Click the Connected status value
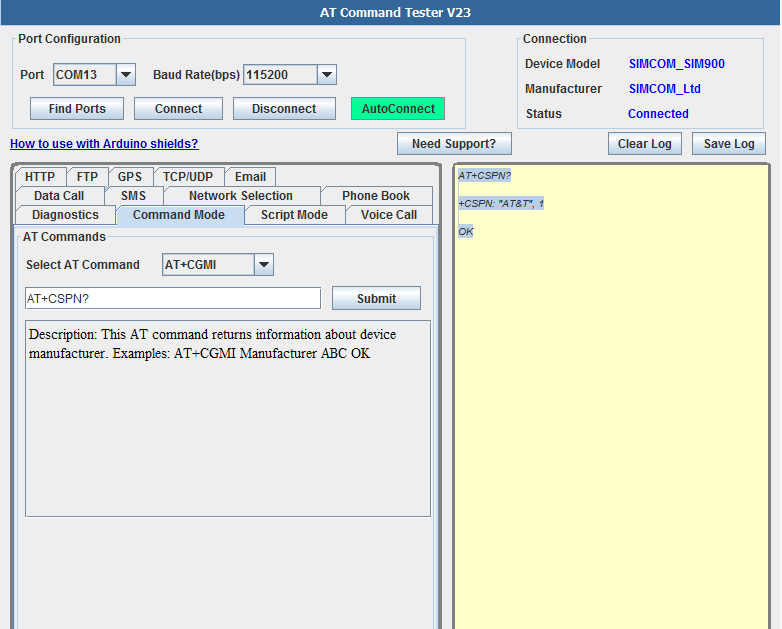 (658, 114)
